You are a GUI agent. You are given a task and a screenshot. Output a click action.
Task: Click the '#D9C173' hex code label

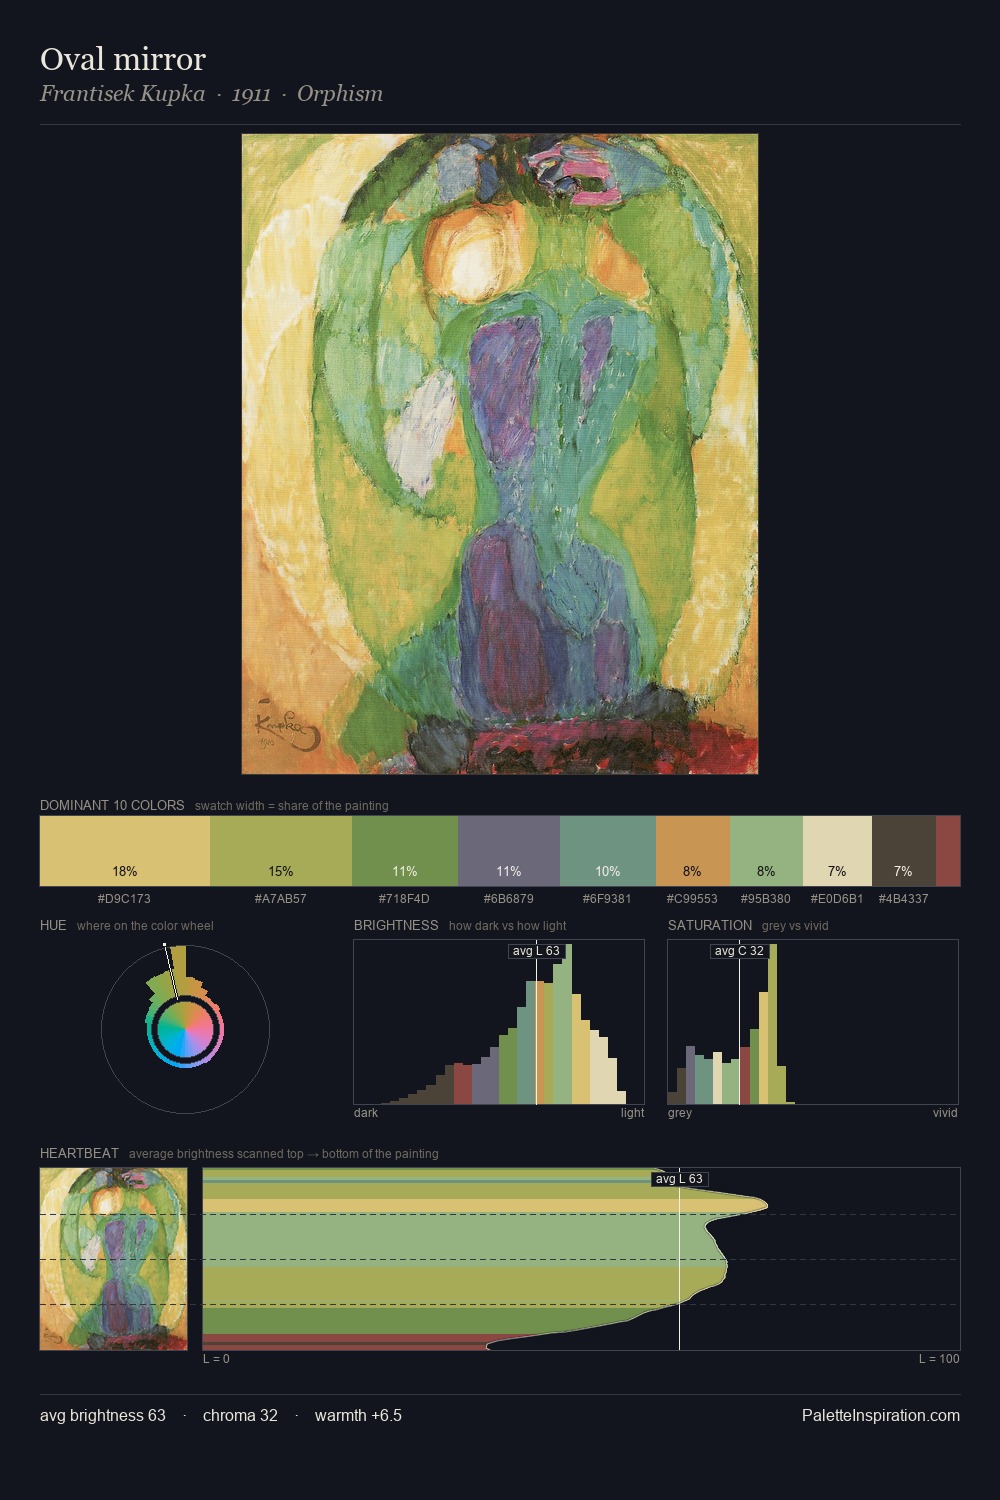tap(124, 899)
